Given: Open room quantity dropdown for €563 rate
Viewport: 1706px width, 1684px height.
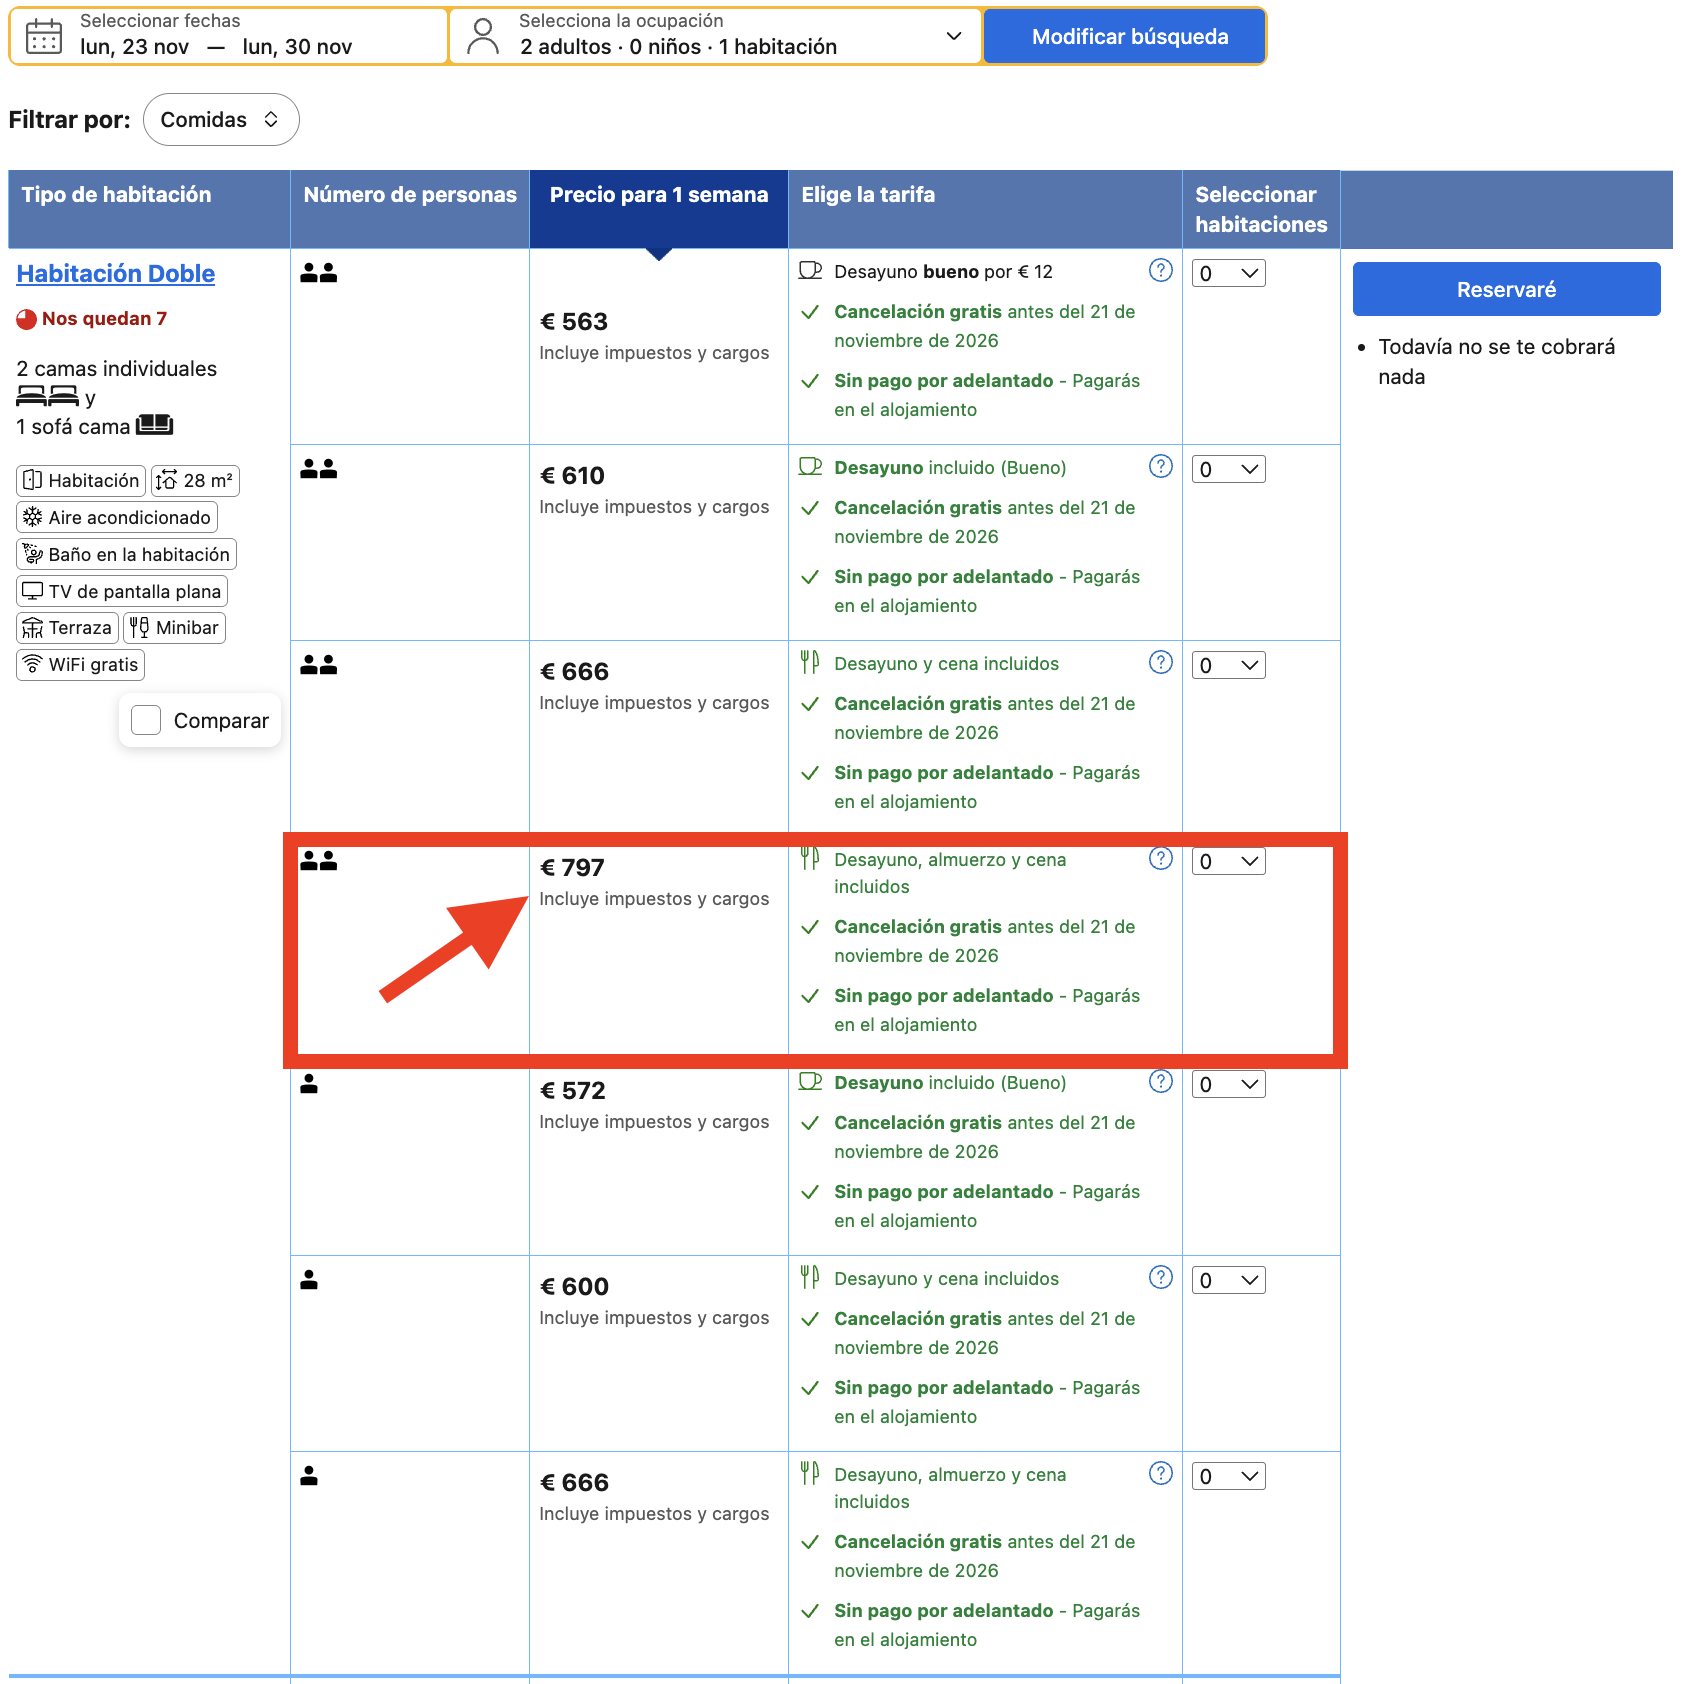Looking at the screenshot, I should [1228, 274].
